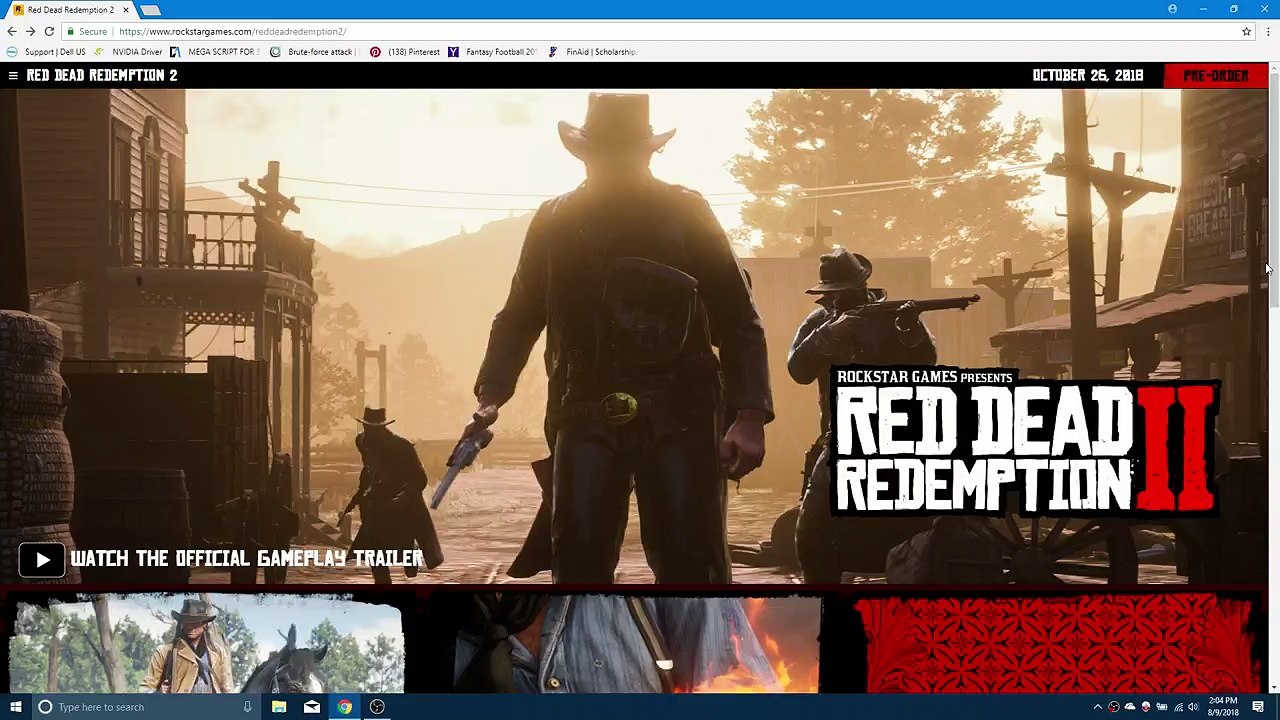Click the Chrome profile account icon
Viewport: 1280px width, 720px height.
coord(1172,9)
